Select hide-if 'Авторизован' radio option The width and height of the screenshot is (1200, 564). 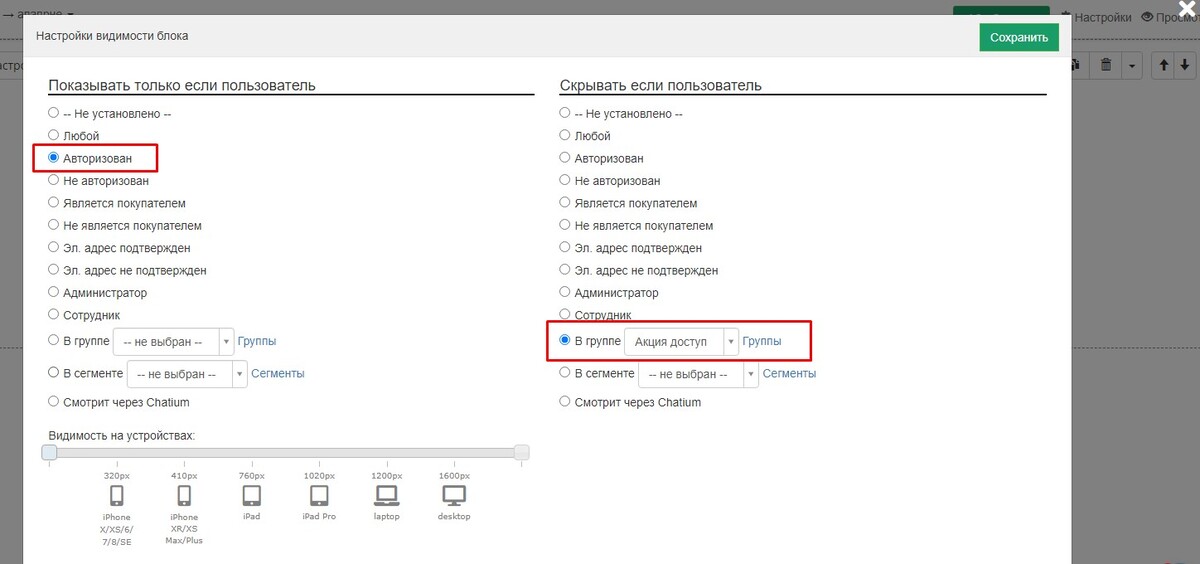[x=566, y=157]
